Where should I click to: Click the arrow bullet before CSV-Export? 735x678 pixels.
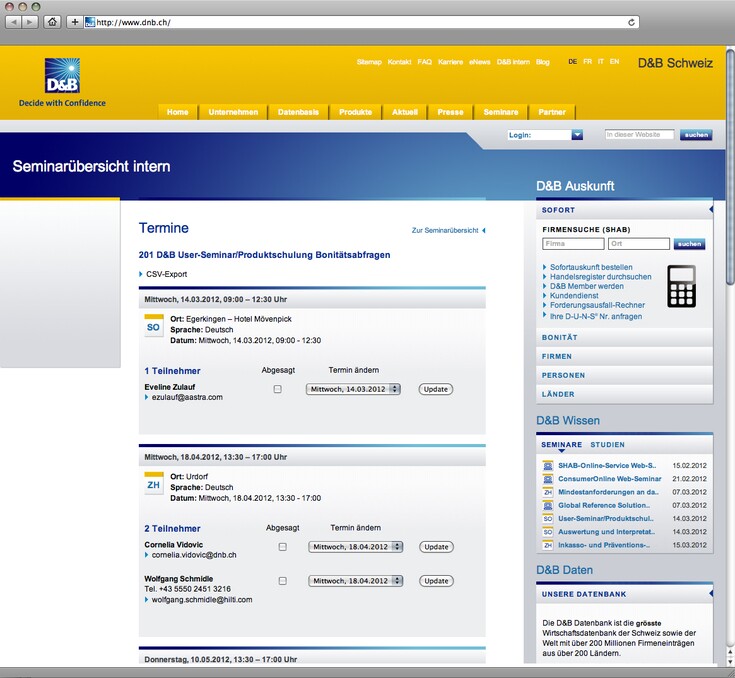point(141,274)
